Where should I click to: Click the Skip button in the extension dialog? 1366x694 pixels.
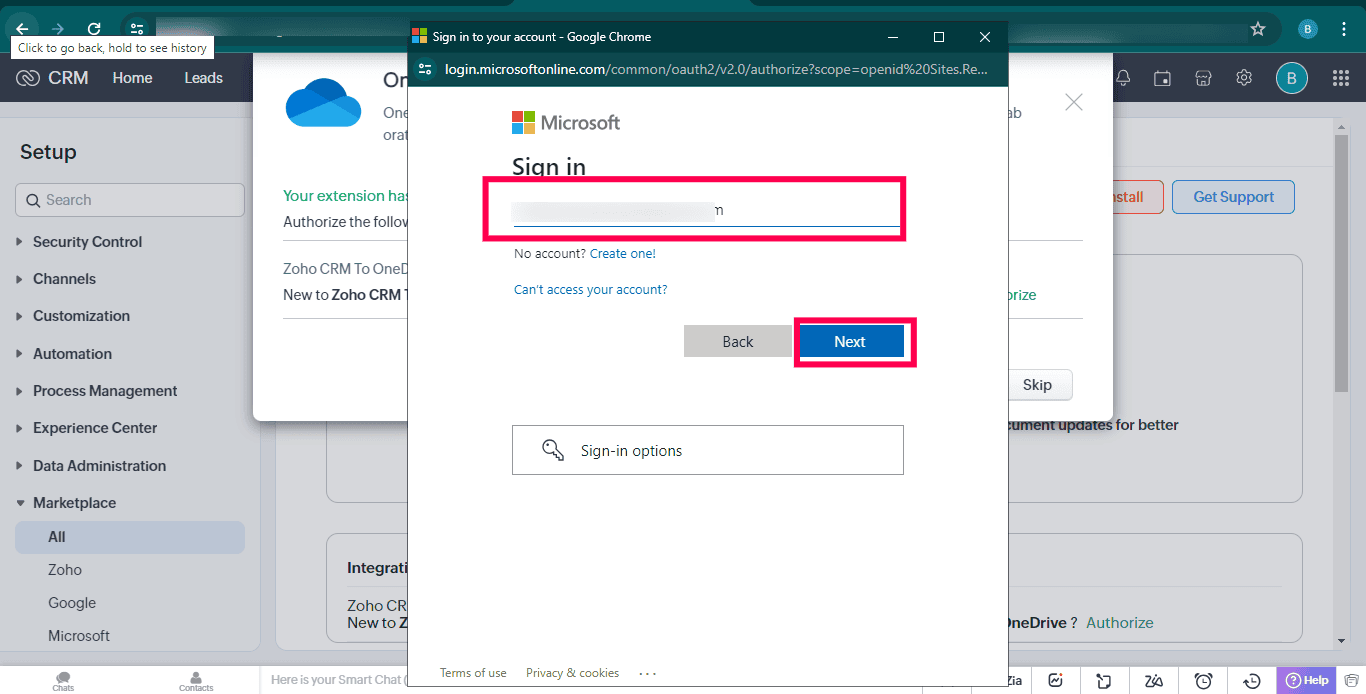1037,385
